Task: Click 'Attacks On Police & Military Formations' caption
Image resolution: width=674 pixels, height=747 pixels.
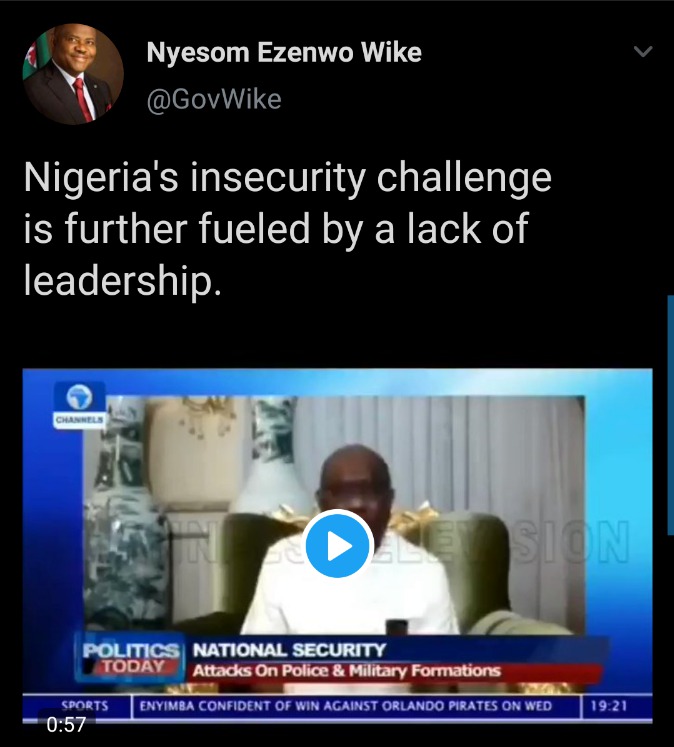Action: tap(346, 671)
